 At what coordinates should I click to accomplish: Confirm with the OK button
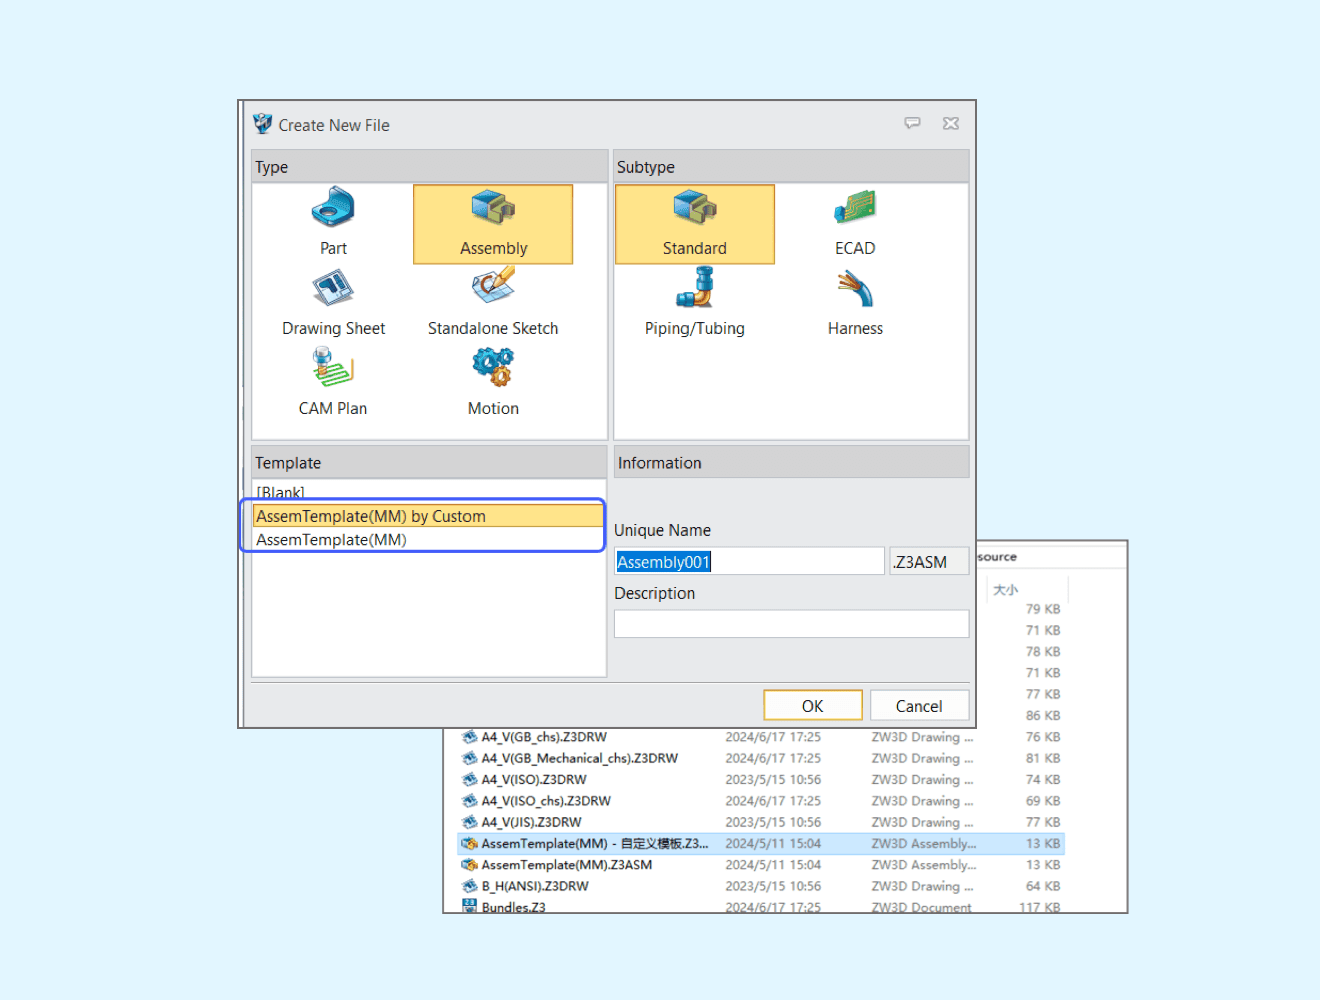pos(812,706)
